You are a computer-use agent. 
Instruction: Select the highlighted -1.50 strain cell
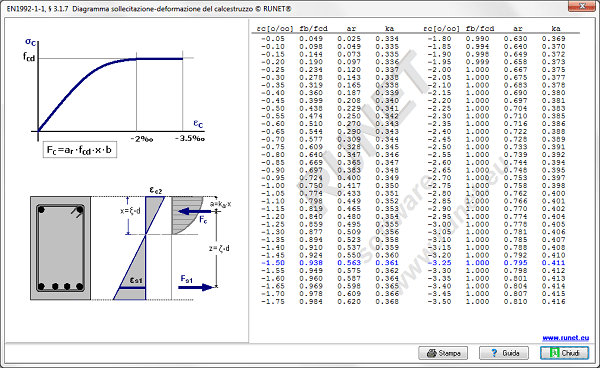click(x=273, y=263)
